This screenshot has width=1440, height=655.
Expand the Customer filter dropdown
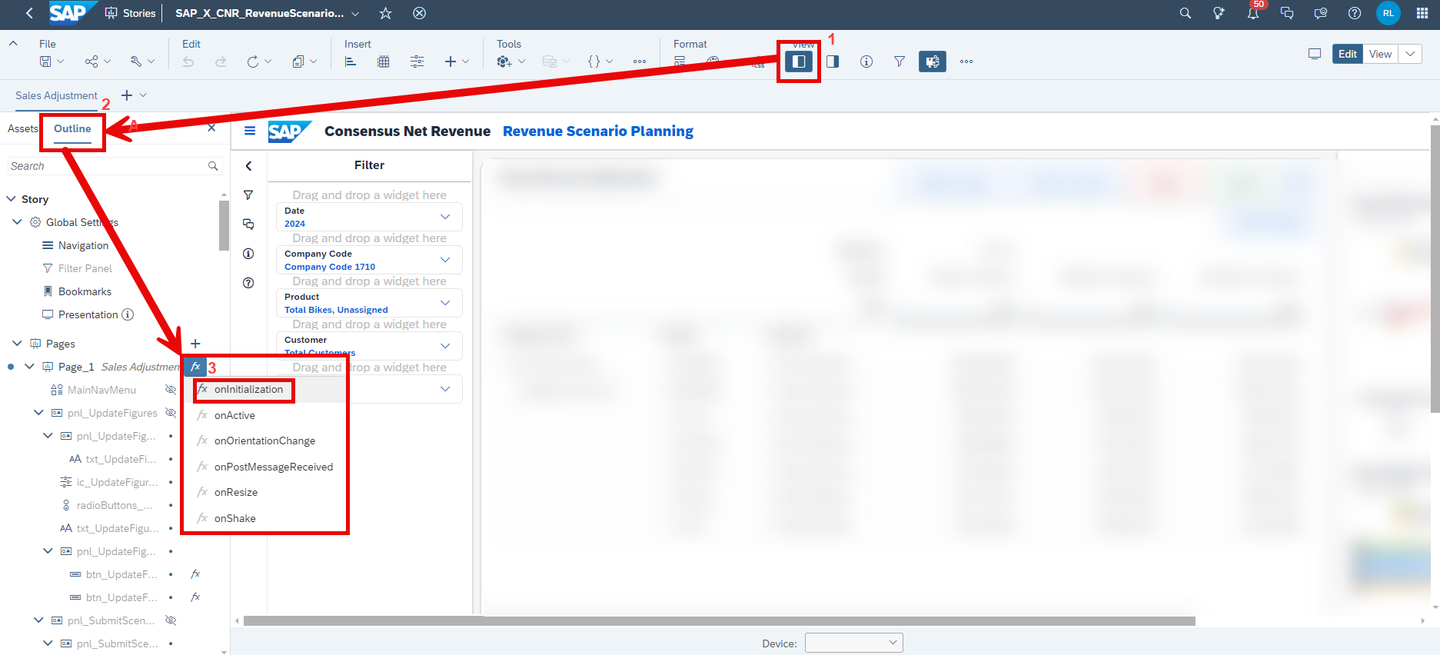(446, 346)
